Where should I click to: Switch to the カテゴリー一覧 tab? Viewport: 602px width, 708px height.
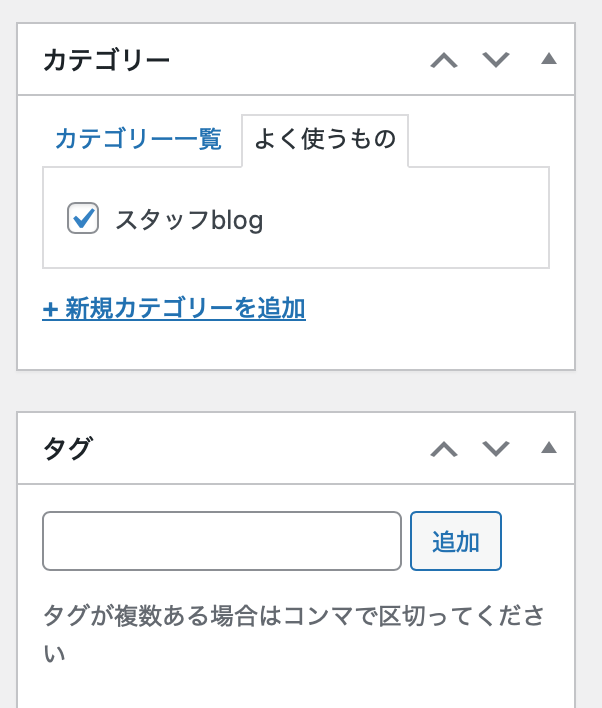[x=138, y=139]
